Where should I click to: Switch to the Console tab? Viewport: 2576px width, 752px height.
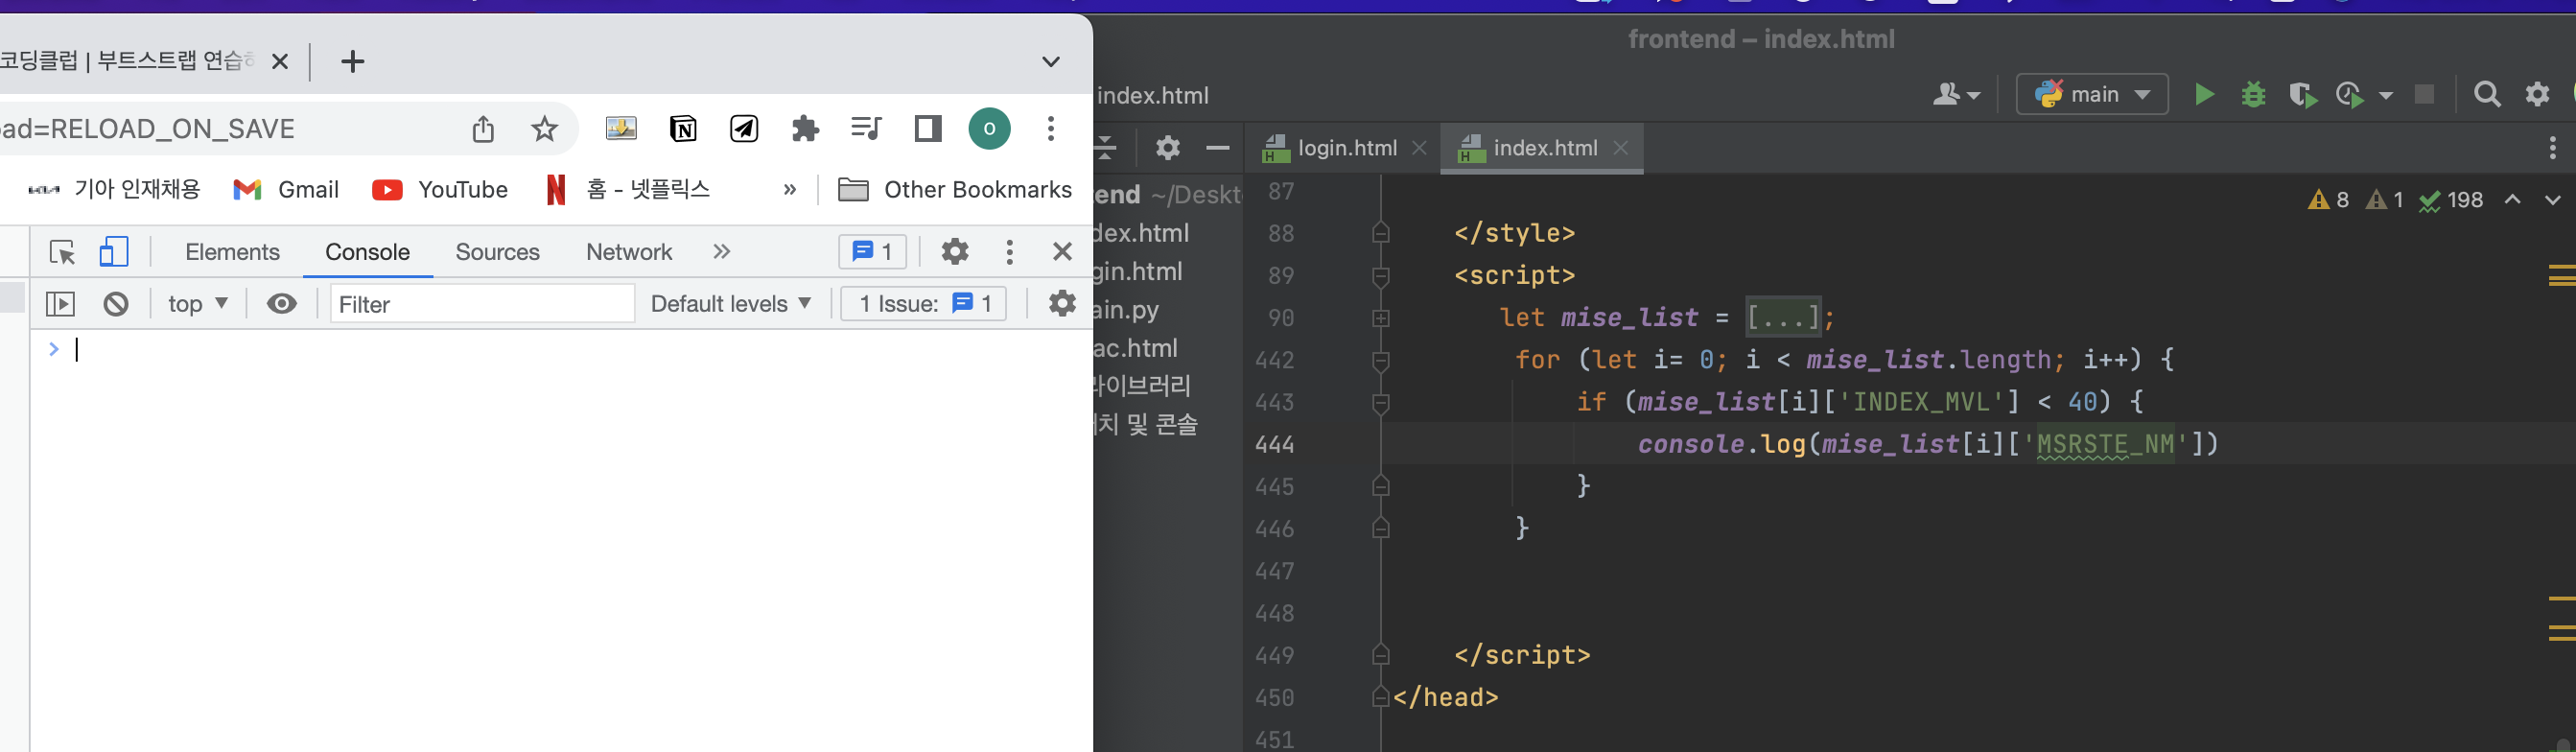pyautogui.click(x=368, y=252)
